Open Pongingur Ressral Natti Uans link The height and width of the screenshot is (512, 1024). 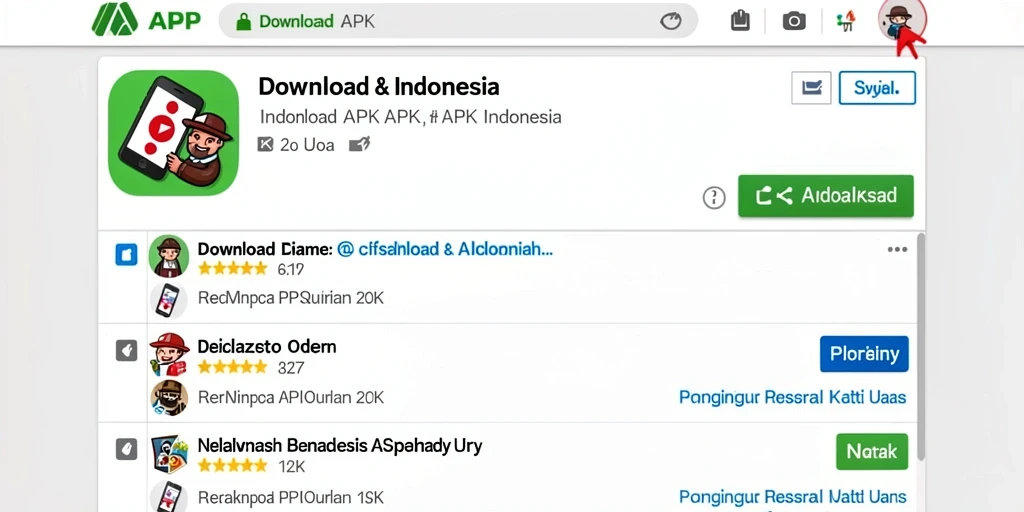point(792,497)
